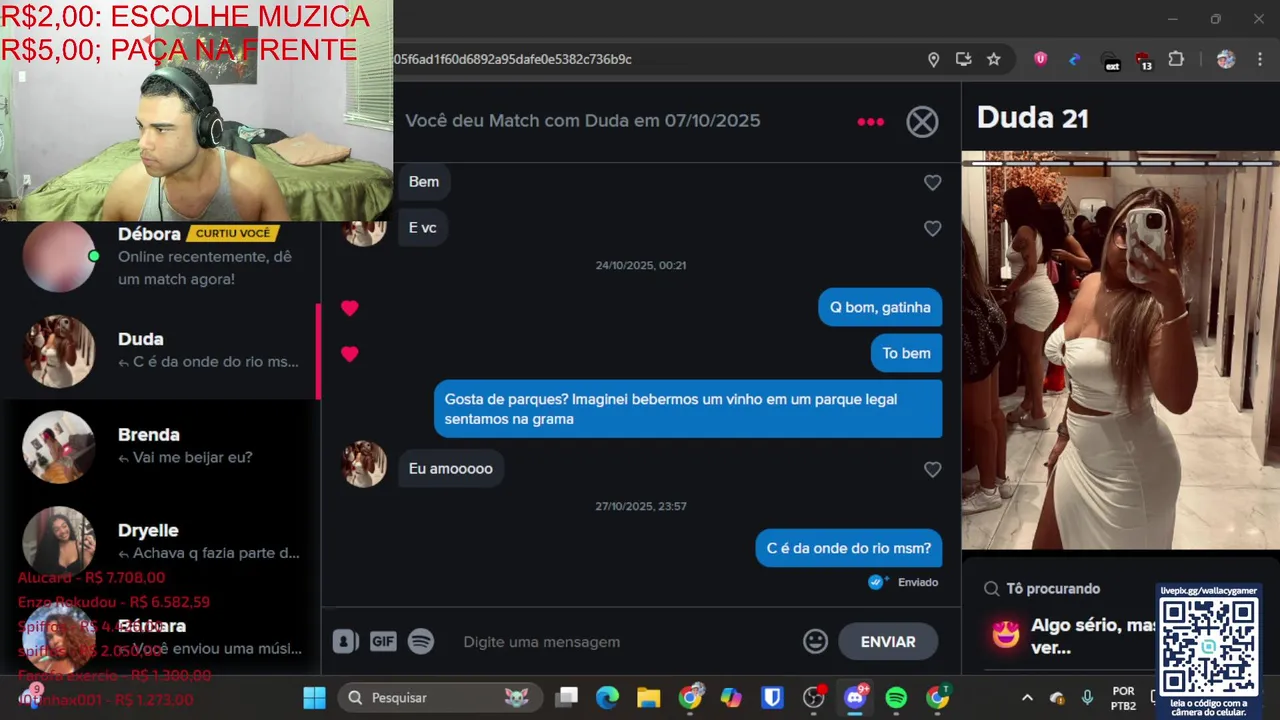The height and width of the screenshot is (720, 1280).
Task: Open Spotify from the taskbar
Action: tap(896, 697)
